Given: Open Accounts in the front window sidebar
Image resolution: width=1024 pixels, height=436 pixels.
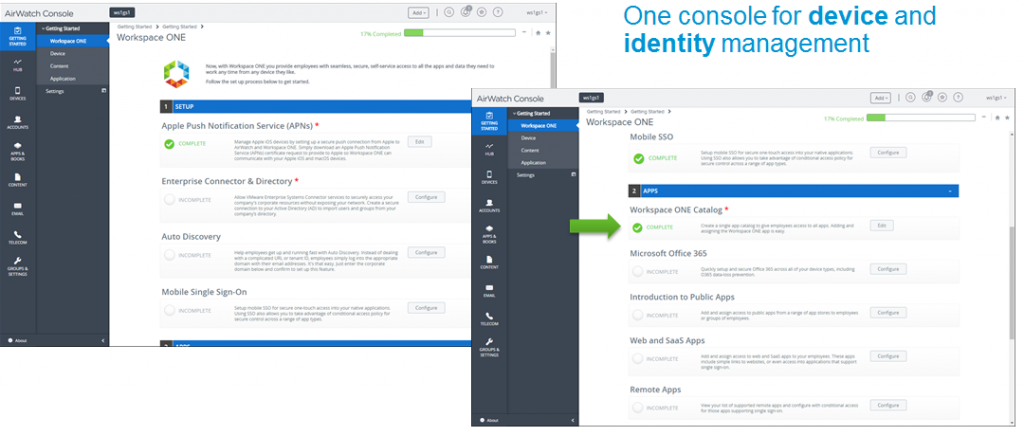Looking at the screenshot, I should [x=489, y=206].
